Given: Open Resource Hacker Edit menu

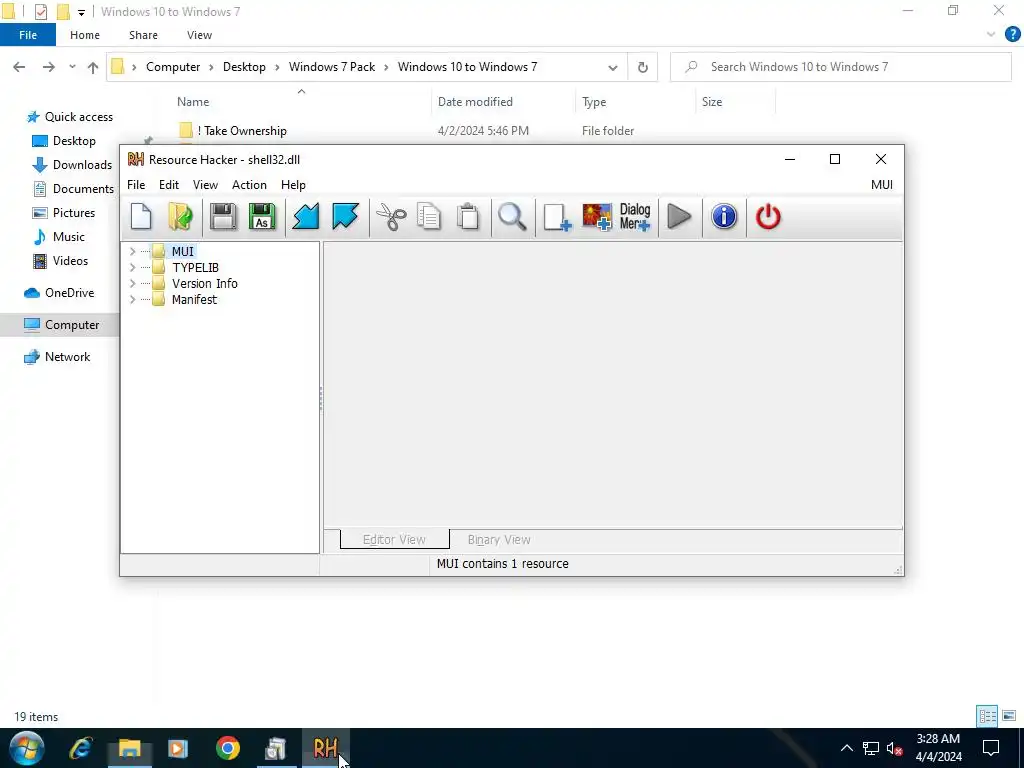Looking at the screenshot, I should 168,185.
